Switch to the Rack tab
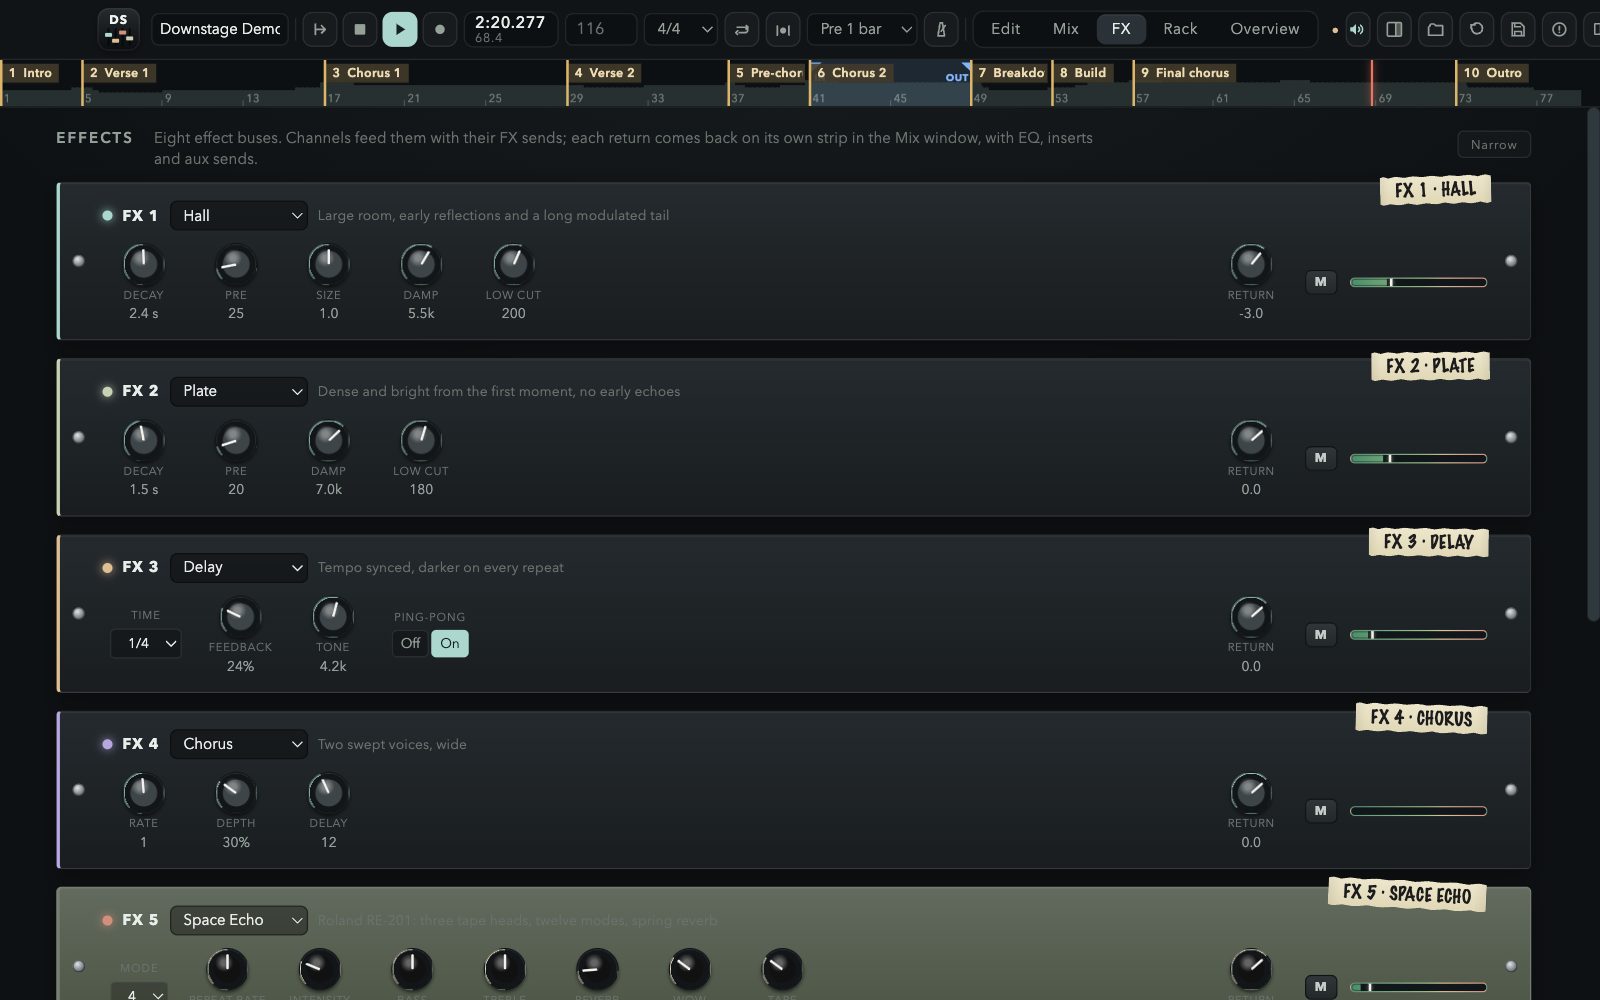 [1180, 29]
